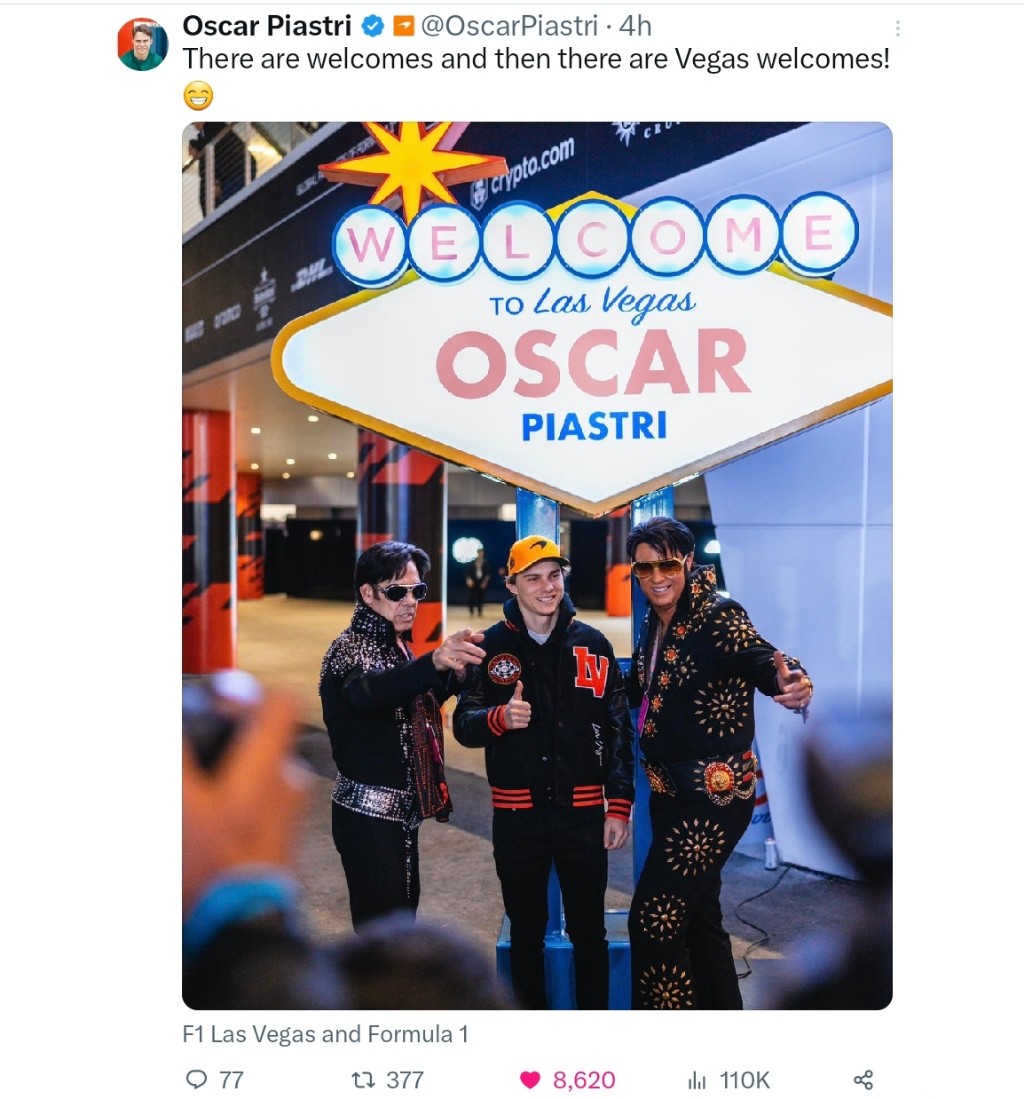The height and width of the screenshot is (1099, 1024).
Task: Unlike the post via the pink heart
Action: 531,1079
